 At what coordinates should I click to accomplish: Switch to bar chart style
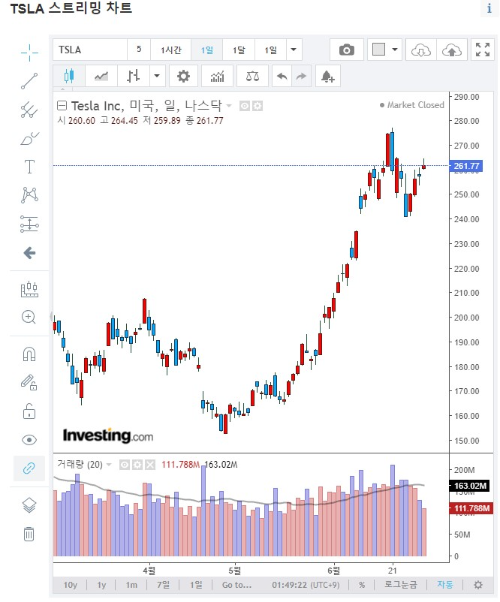click(x=133, y=76)
